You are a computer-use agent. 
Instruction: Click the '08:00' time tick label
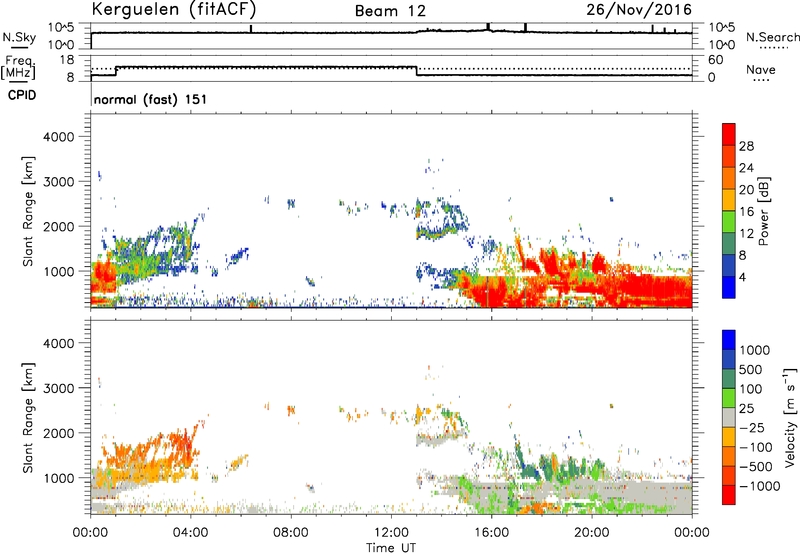(291, 533)
